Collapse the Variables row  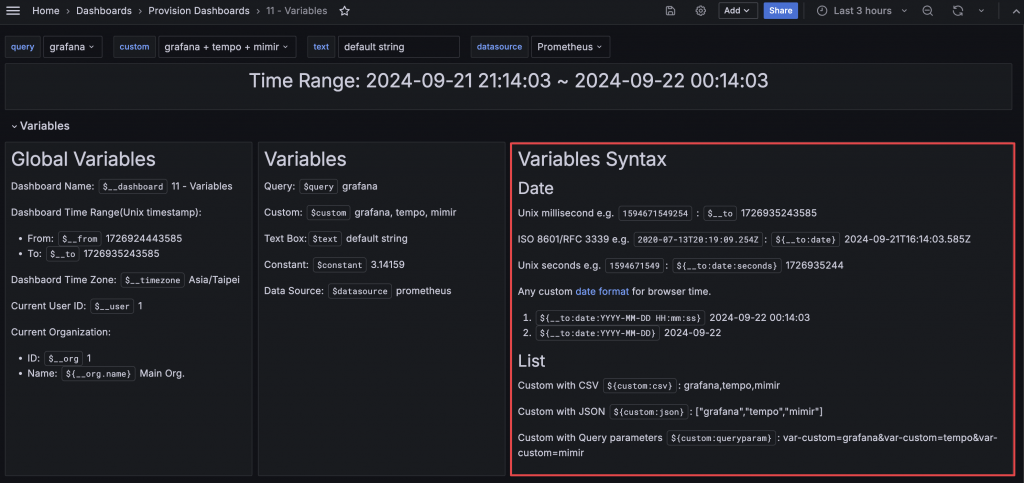point(40,126)
